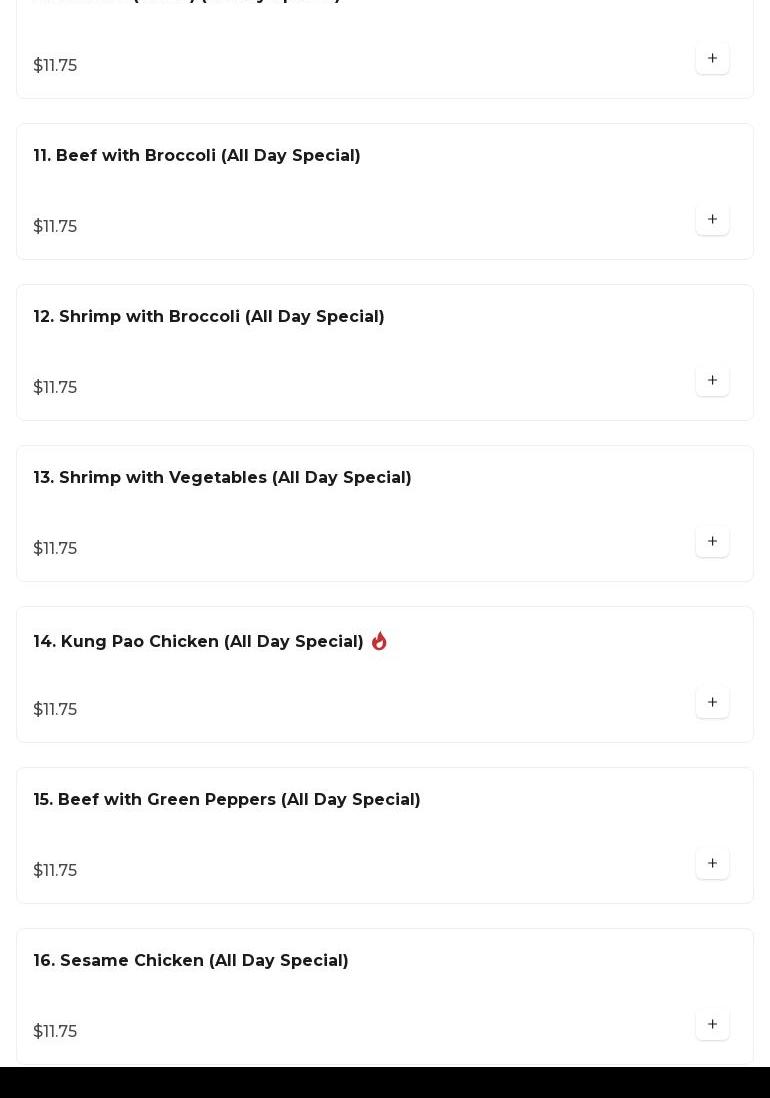This screenshot has width=770, height=1098.
Task: Add Beef with Broccoli to the order
Action: pos(712,220)
